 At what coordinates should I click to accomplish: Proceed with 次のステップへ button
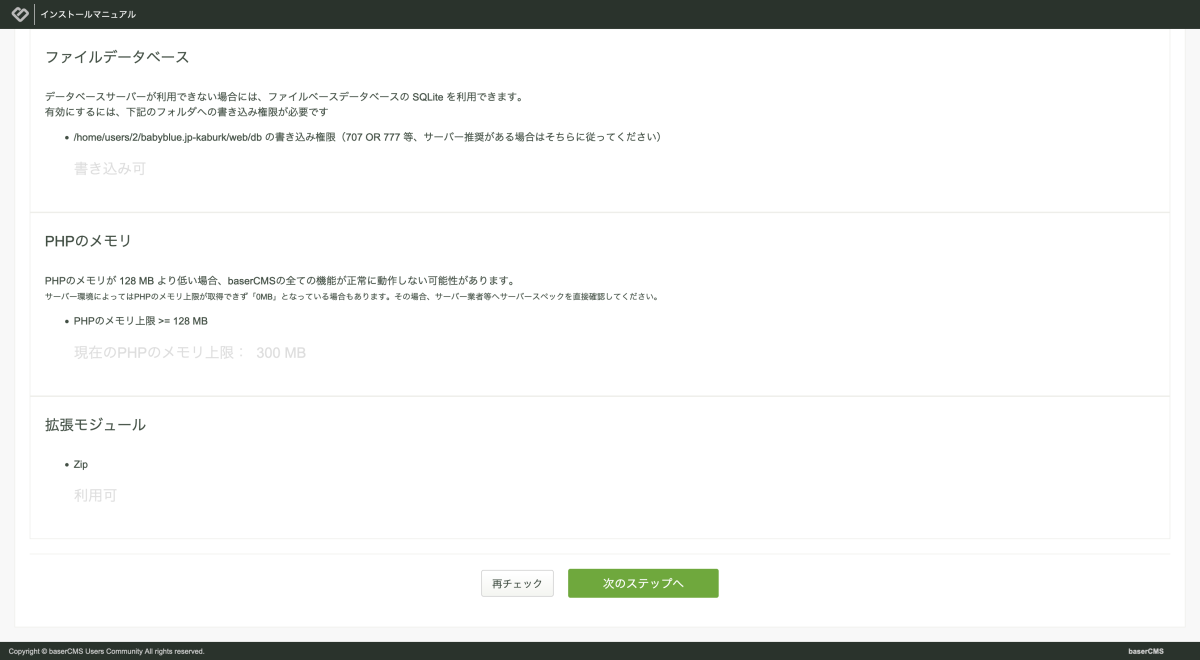pos(642,583)
